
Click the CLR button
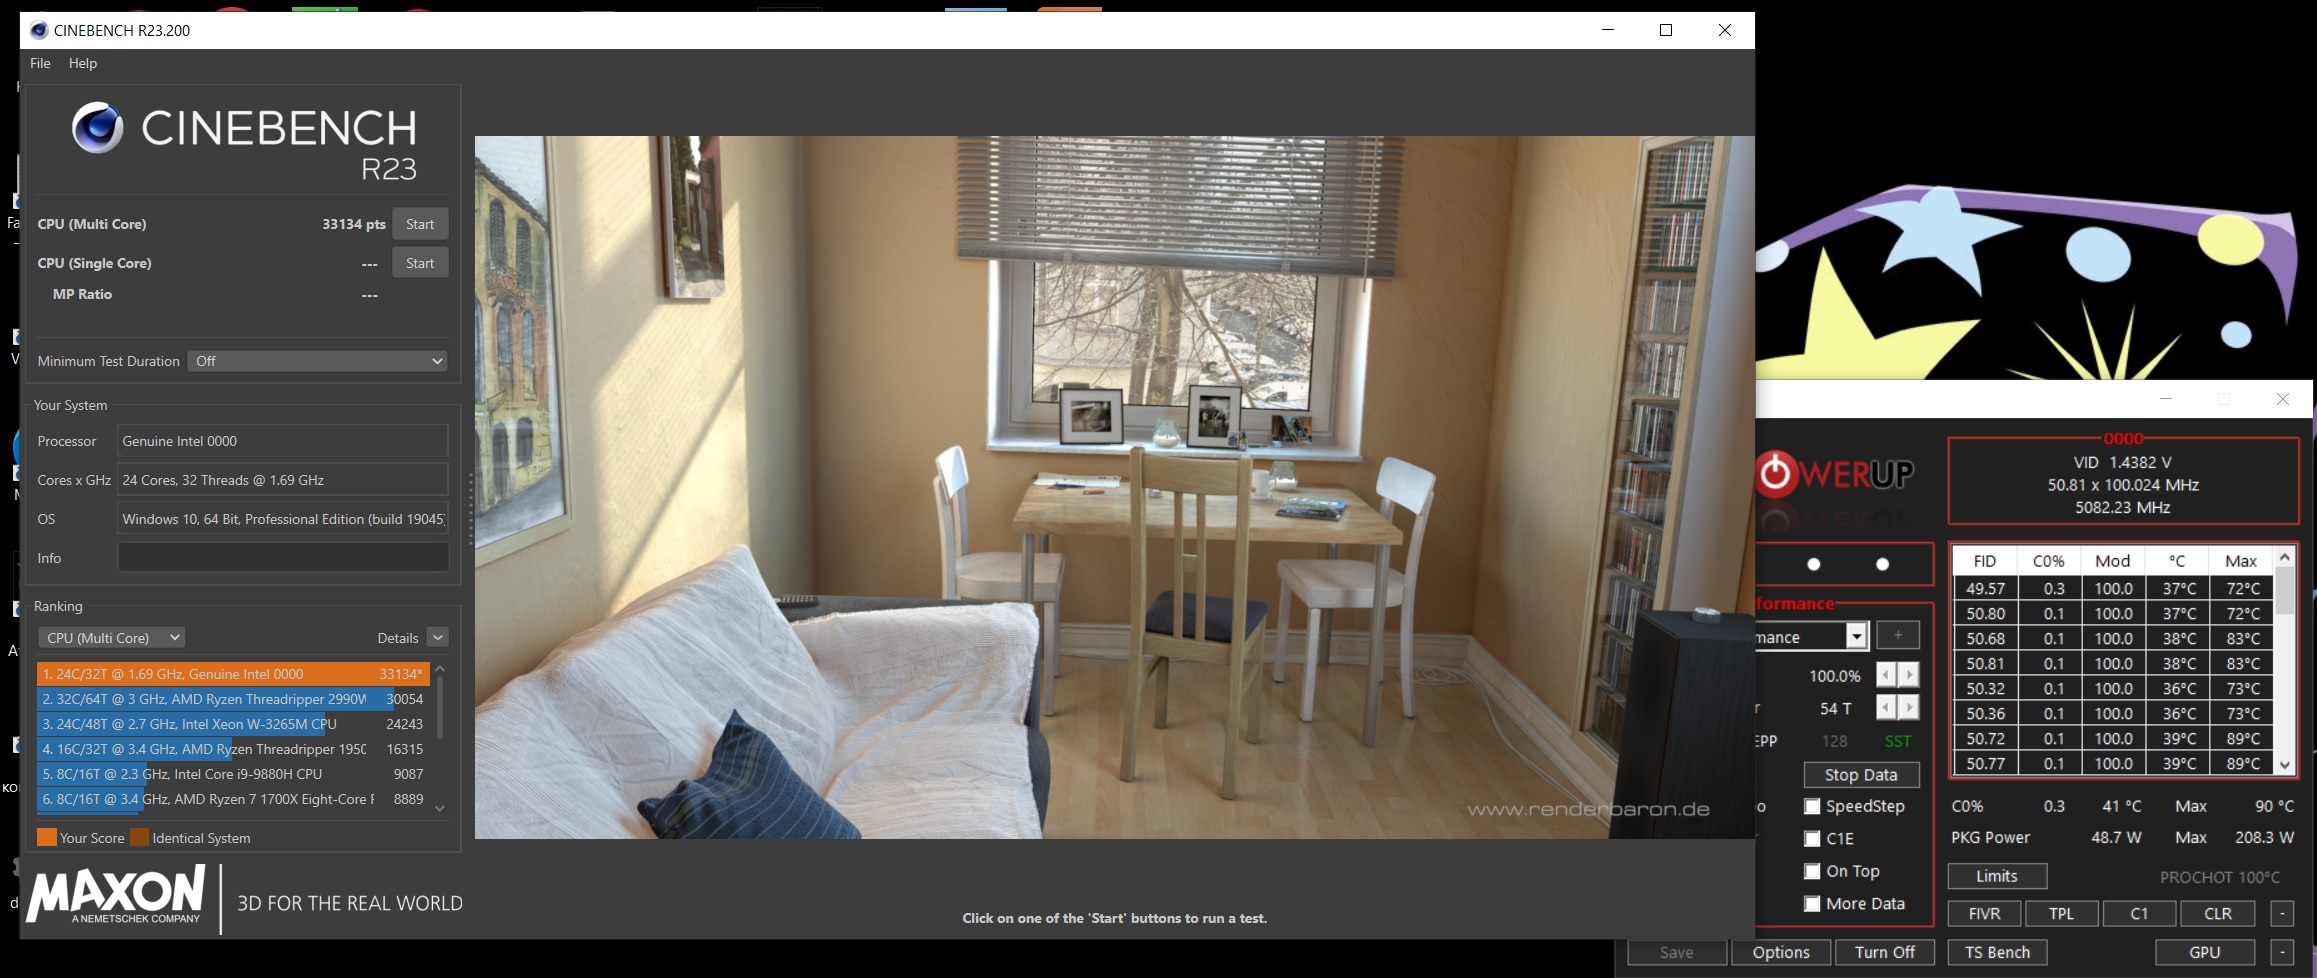[x=2218, y=913]
